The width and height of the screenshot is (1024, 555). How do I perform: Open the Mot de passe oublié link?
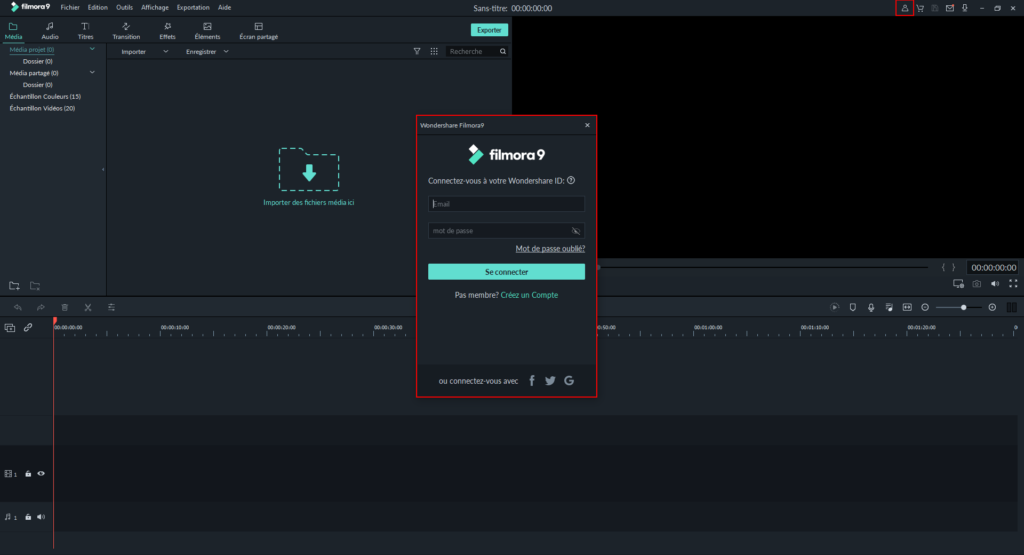550,249
